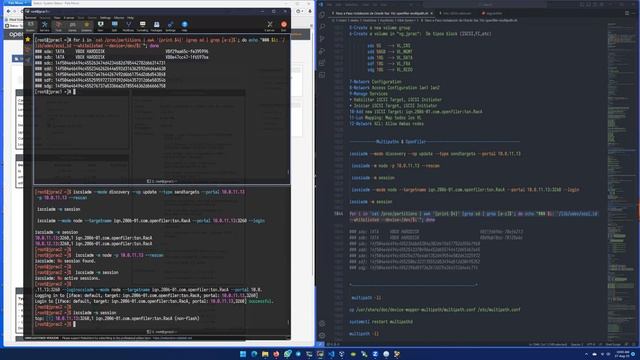Select second editor tab in VS Code
This screenshot has height=360, width=640.
coord(457,13)
